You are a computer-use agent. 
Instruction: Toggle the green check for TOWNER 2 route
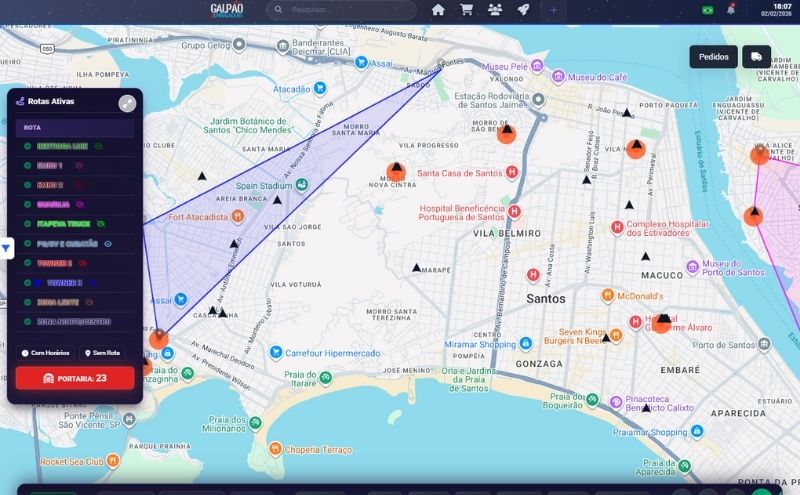click(28, 263)
